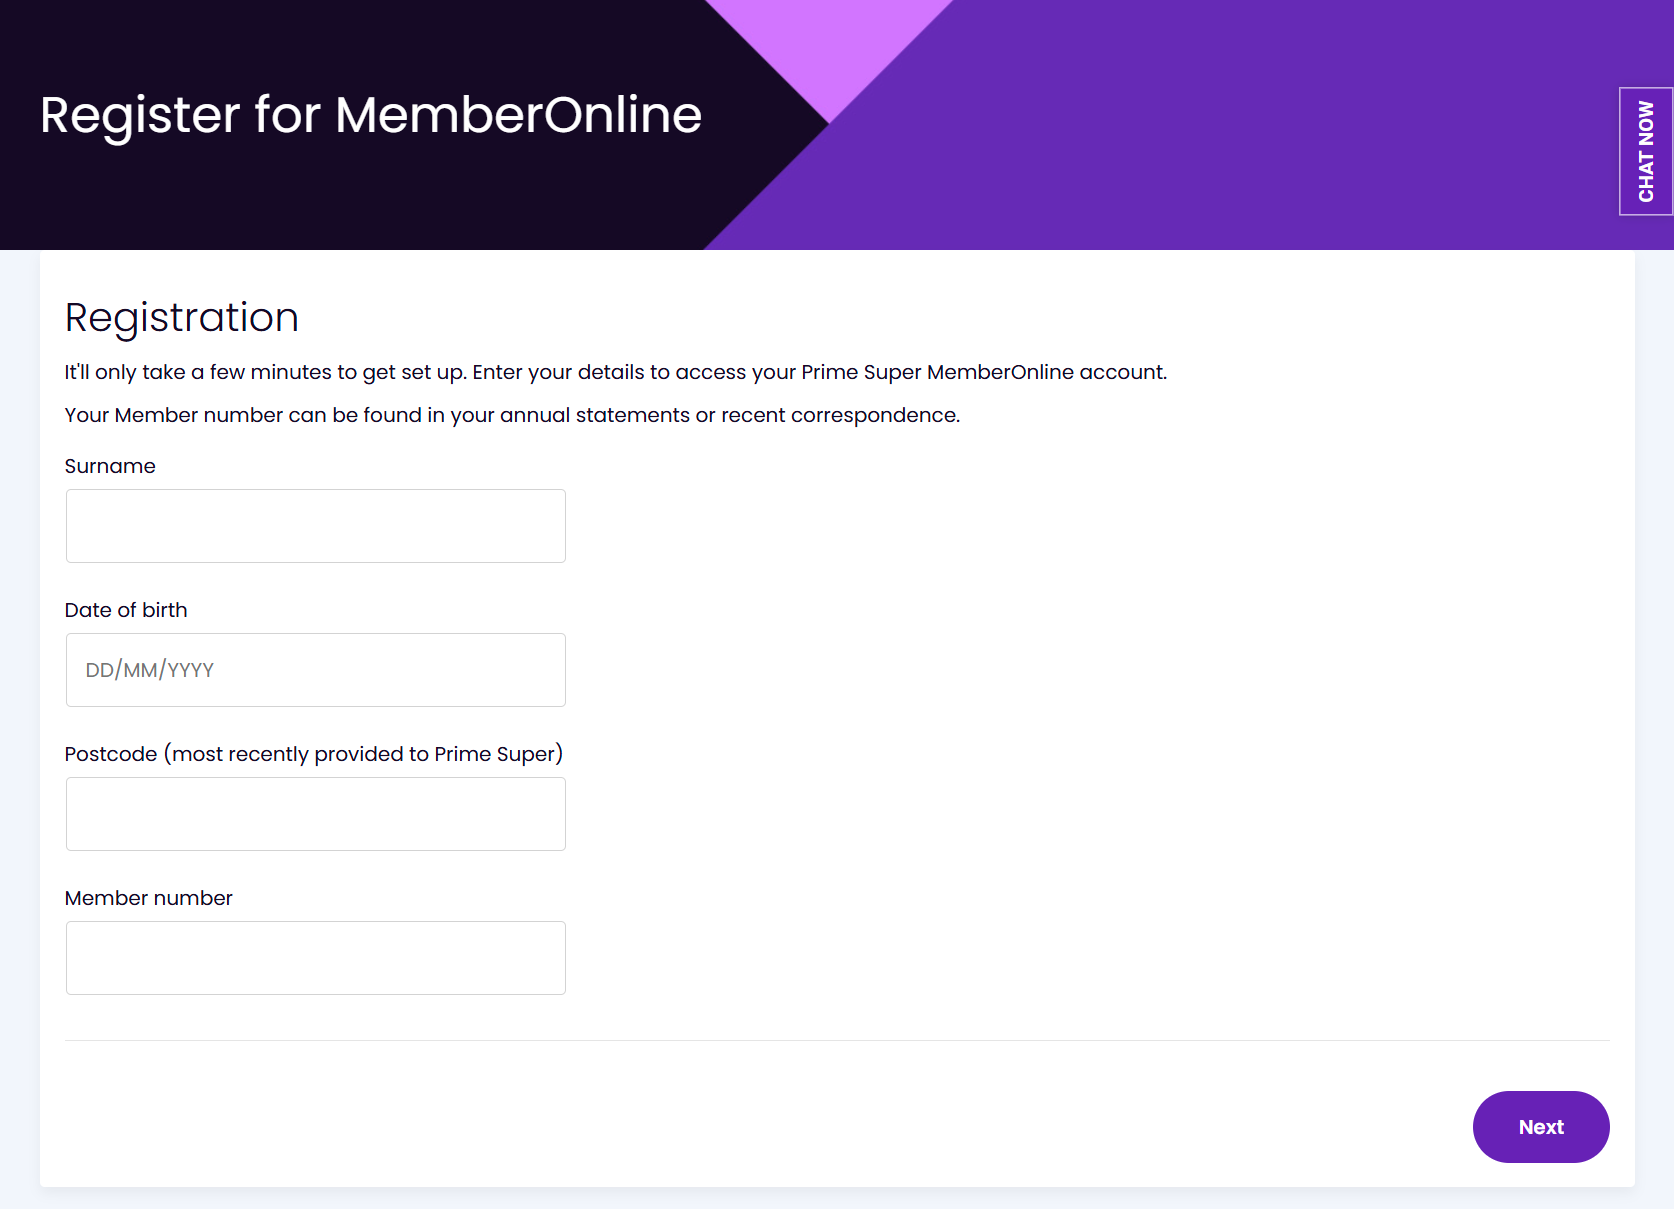The height and width of the screenshot is (1209, 1674).
Task: Click the "It'll only take a few minutes" sentence
Action: tap(264, 372)
